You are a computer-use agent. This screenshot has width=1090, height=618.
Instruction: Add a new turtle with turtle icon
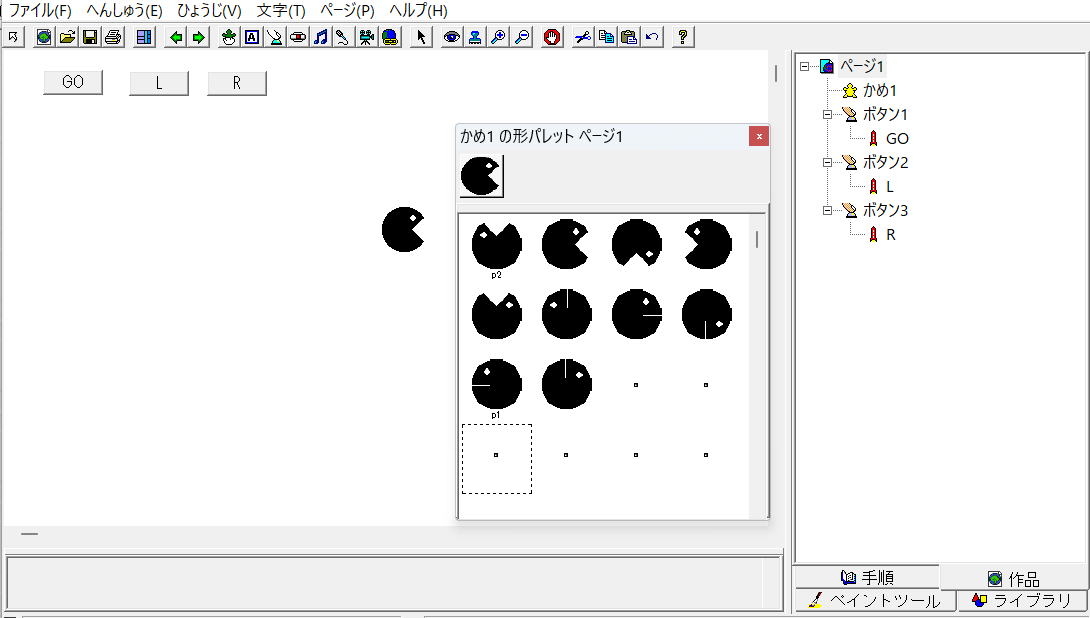click(229, 37)
